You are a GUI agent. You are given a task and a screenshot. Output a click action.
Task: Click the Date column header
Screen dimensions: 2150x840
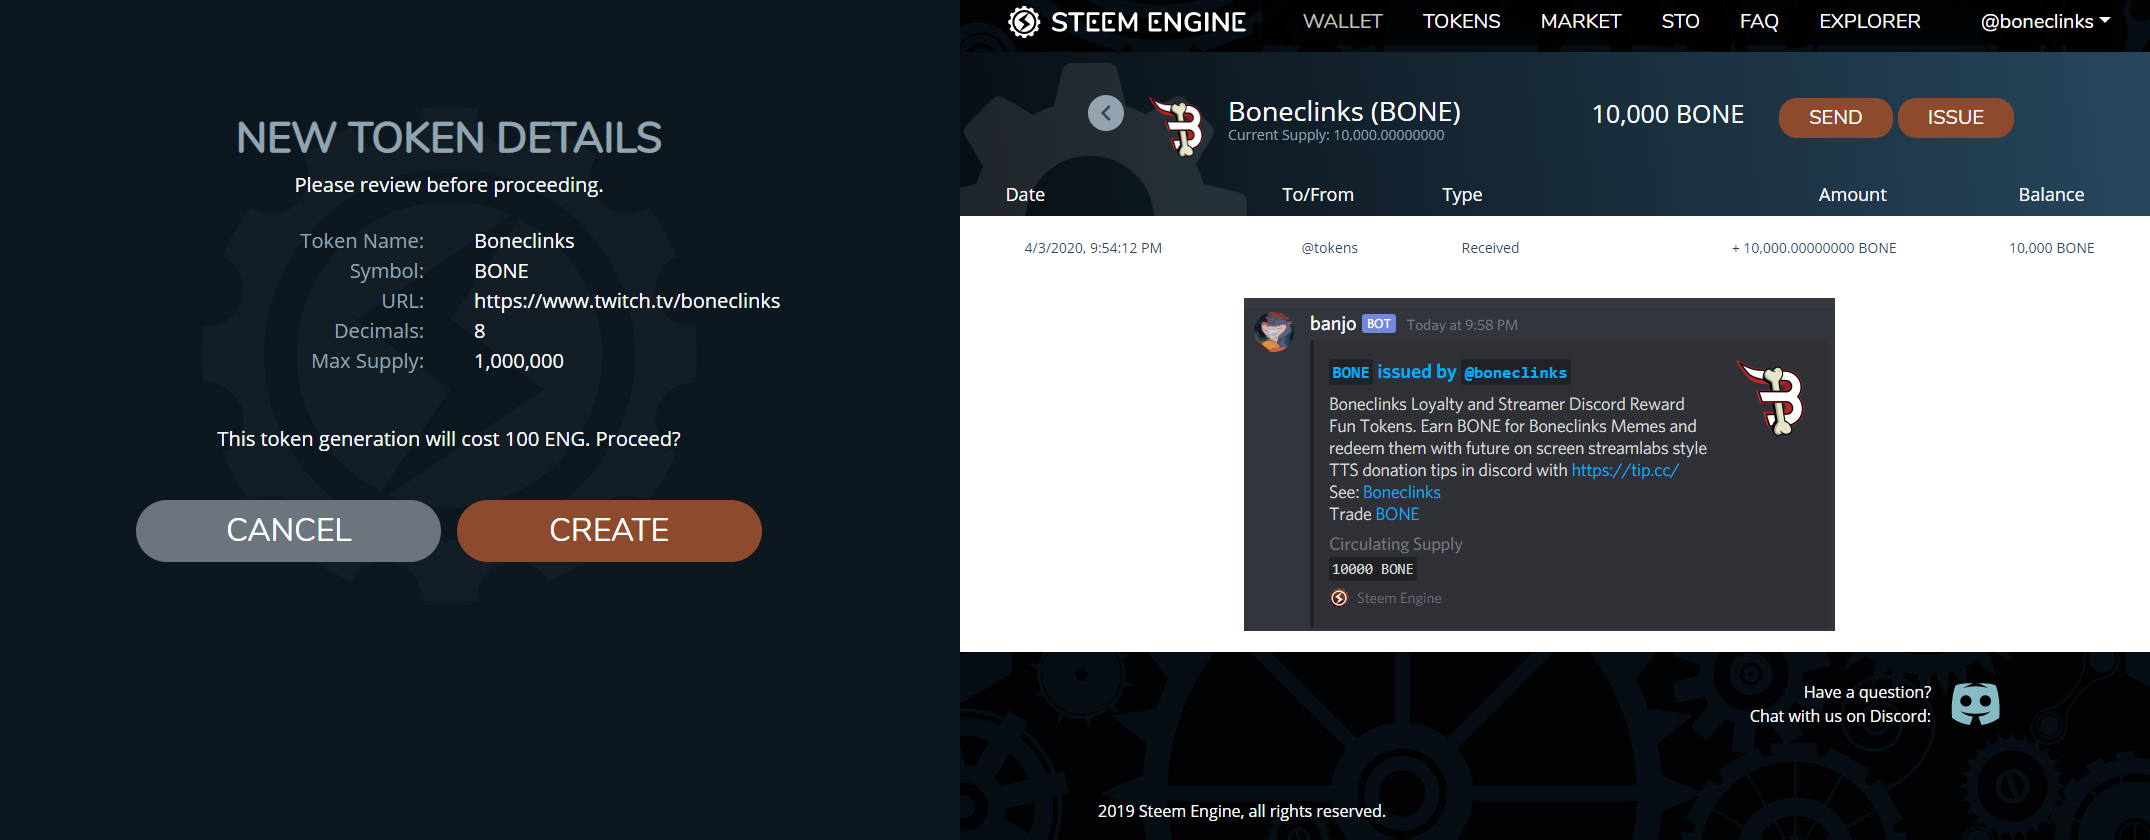[x=1025, y=195]
